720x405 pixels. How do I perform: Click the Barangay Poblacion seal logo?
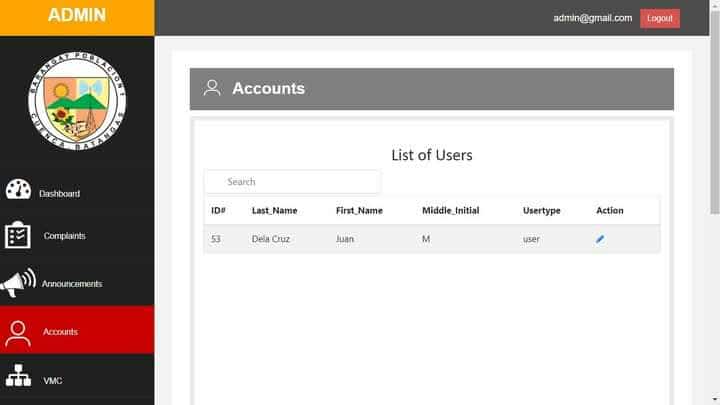point(77,102)
